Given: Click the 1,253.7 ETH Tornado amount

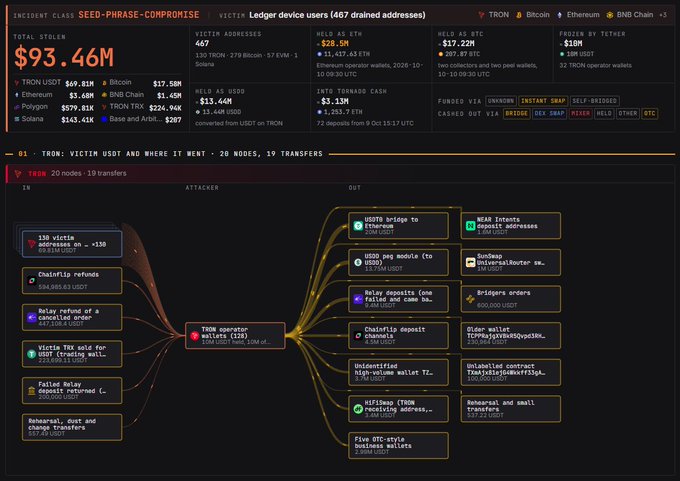Looking at the screenshot, I should [x=343, y=112].
